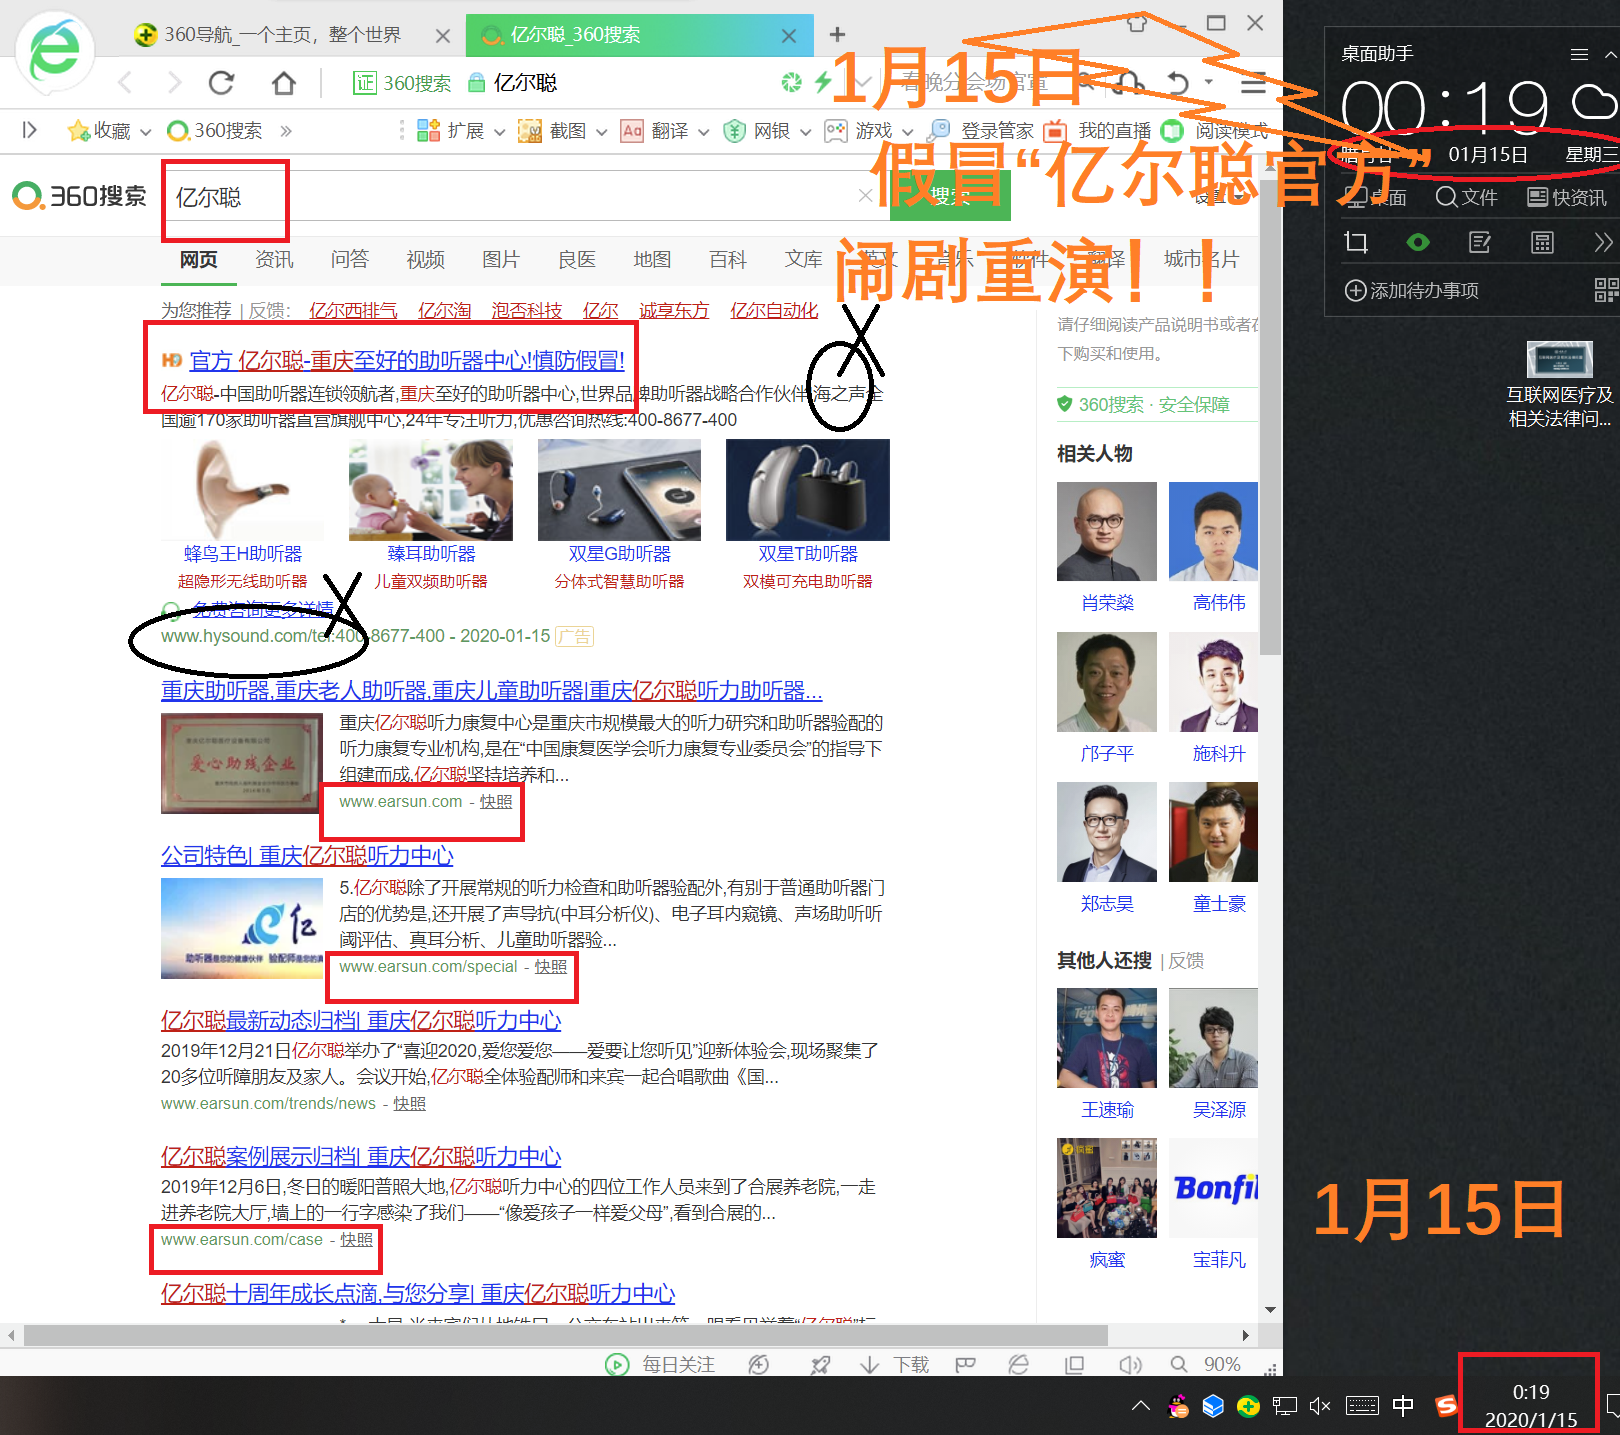The width and height of the screenshot is (1620, 1435).
Task: Open the notes icon in desktop assistant
Action: tap(1479, 242)
